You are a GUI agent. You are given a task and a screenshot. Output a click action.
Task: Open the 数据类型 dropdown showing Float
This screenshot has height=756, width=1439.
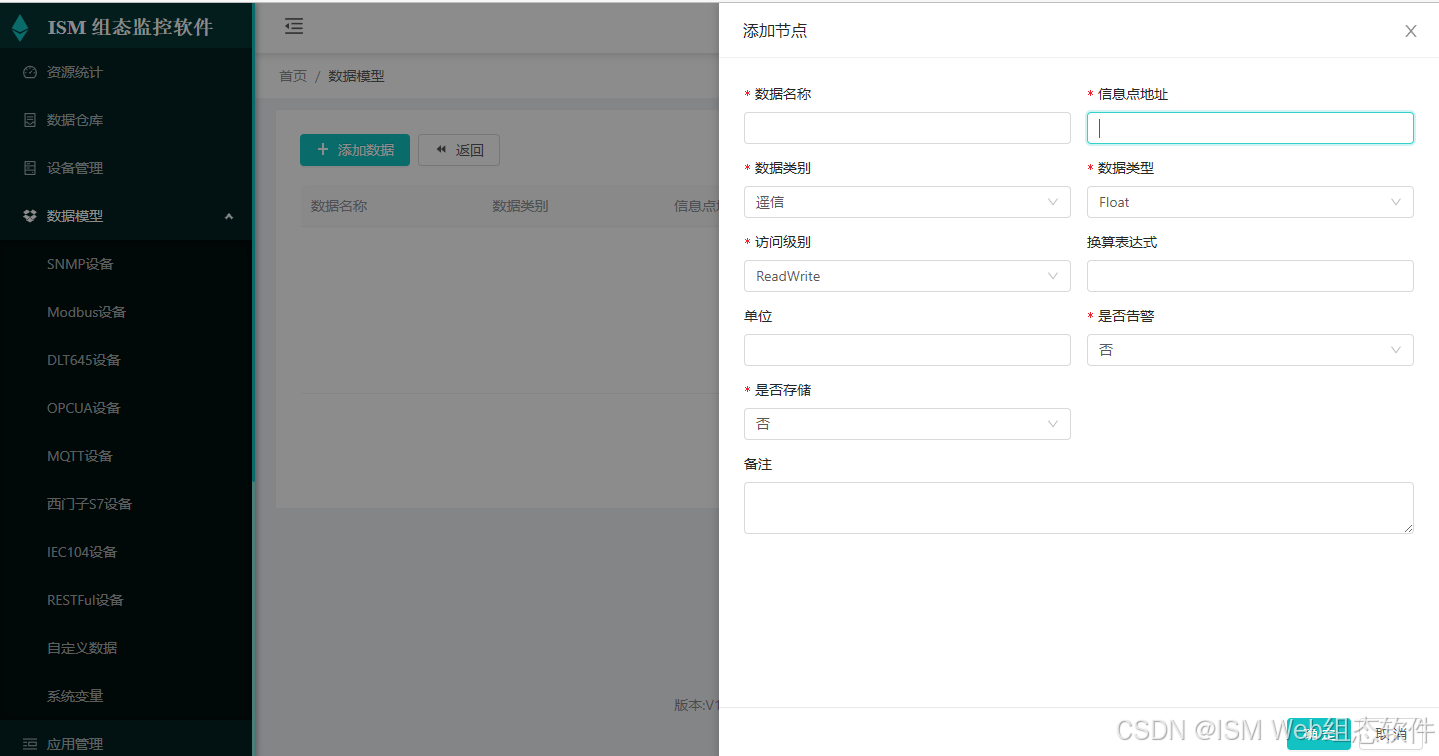[x=1250, y=202]
